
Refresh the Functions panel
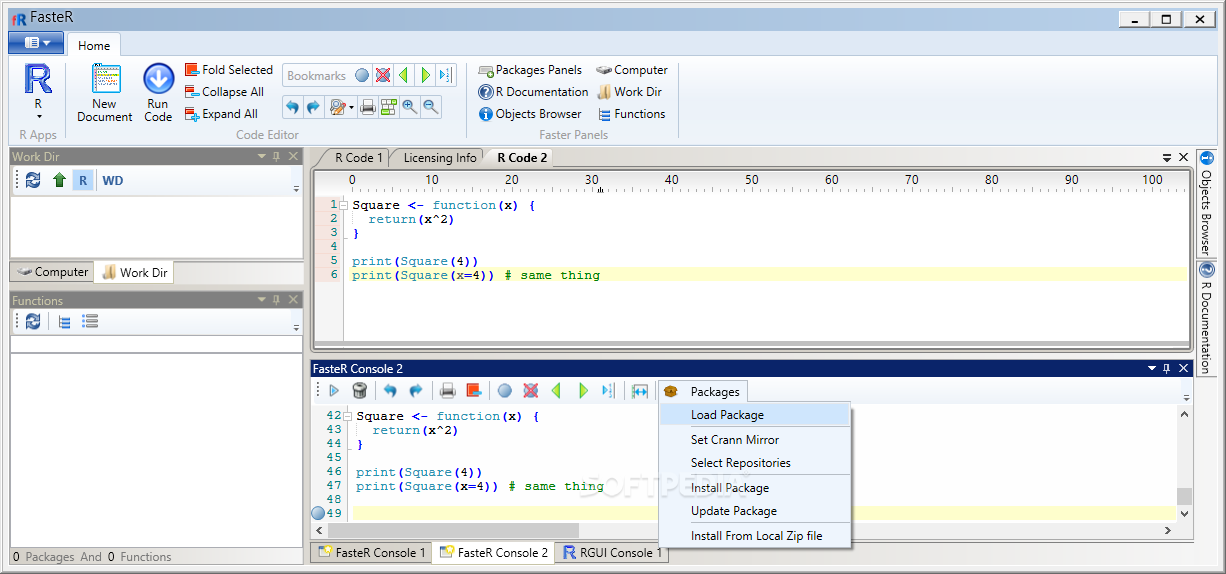(33, 321)
